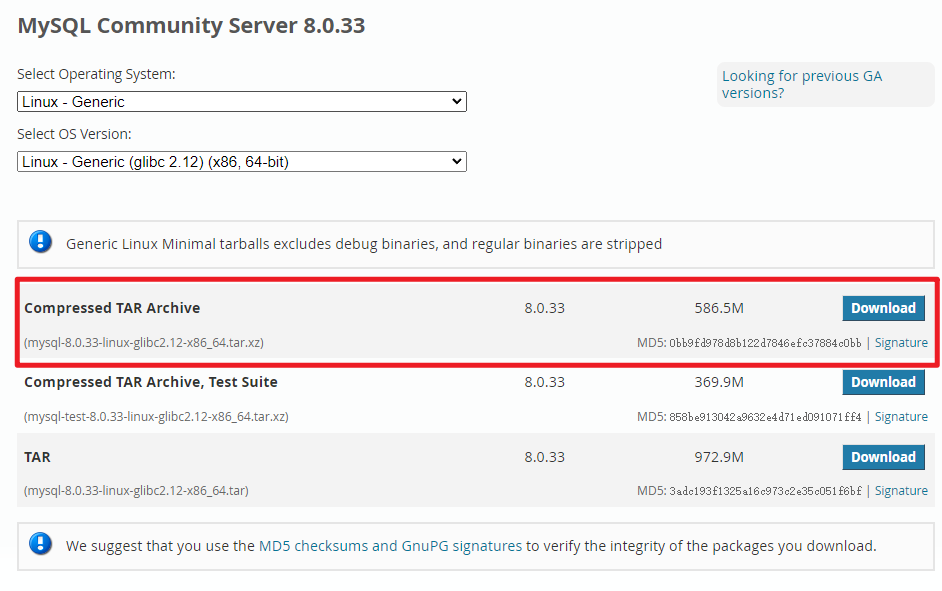Download the Compressed TAR Archive, Test Suite
This screenshot has height=591, width=942.
(883, 382)
